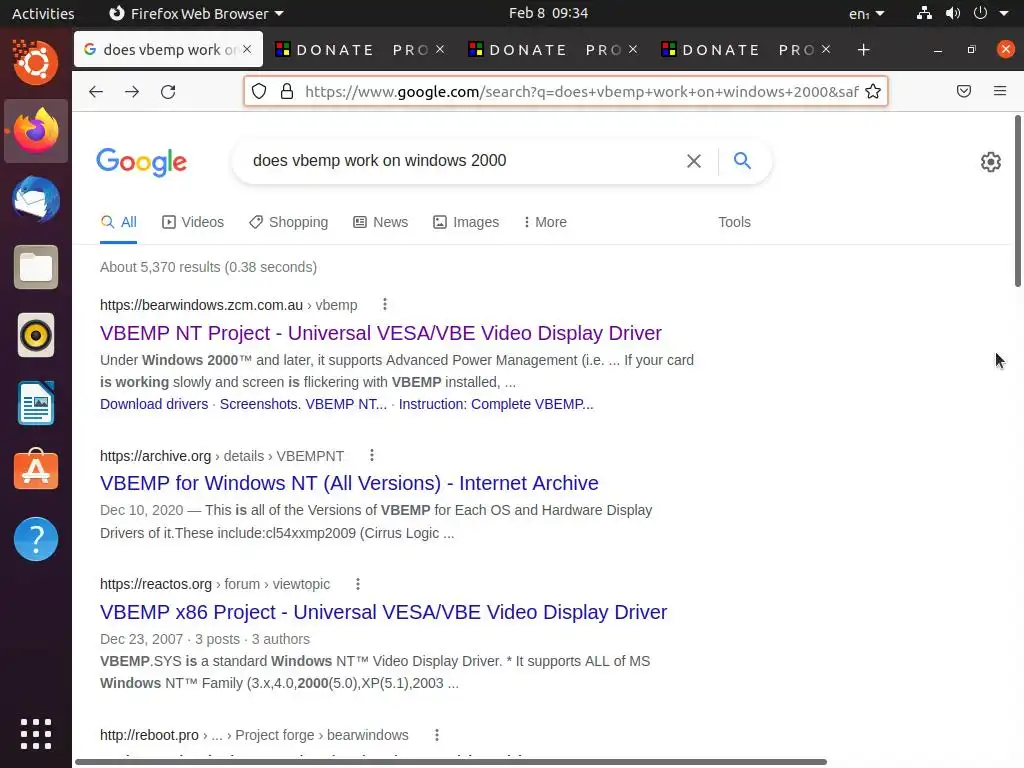Submit search with magnifier icon

pyautogui.click(x=742, y=161)
